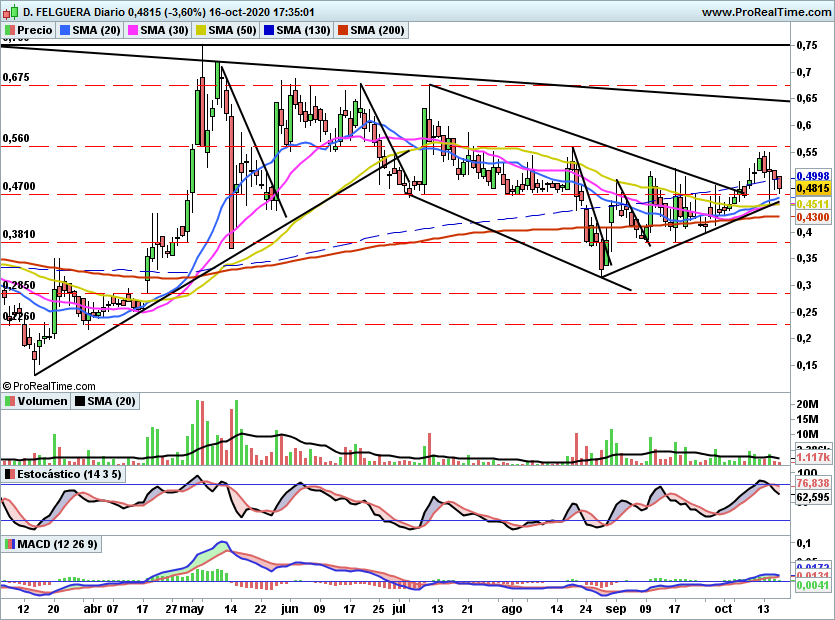835x620 pixels.
Task: Click the yellow SMA value tag 0,4511
Action: 813,204
